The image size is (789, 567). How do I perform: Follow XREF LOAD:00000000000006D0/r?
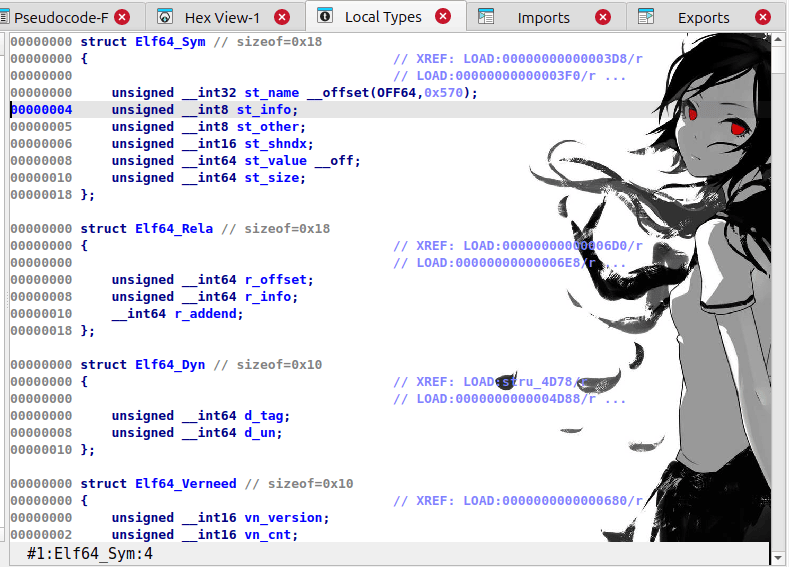553,246
